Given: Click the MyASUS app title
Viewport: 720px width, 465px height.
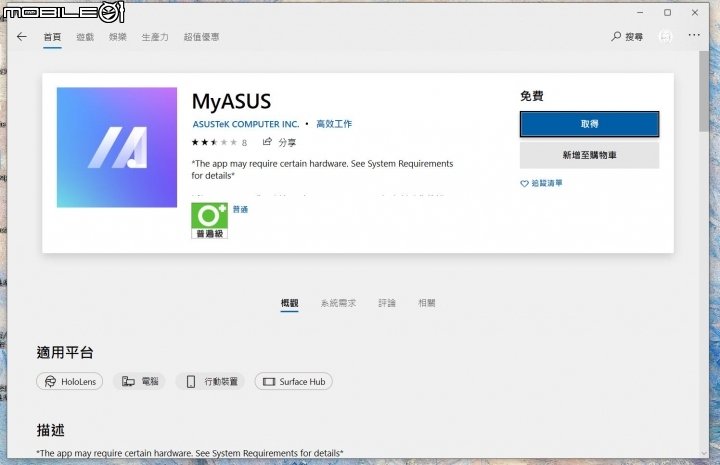Looking at the screenshot, I should click(231, 101).
